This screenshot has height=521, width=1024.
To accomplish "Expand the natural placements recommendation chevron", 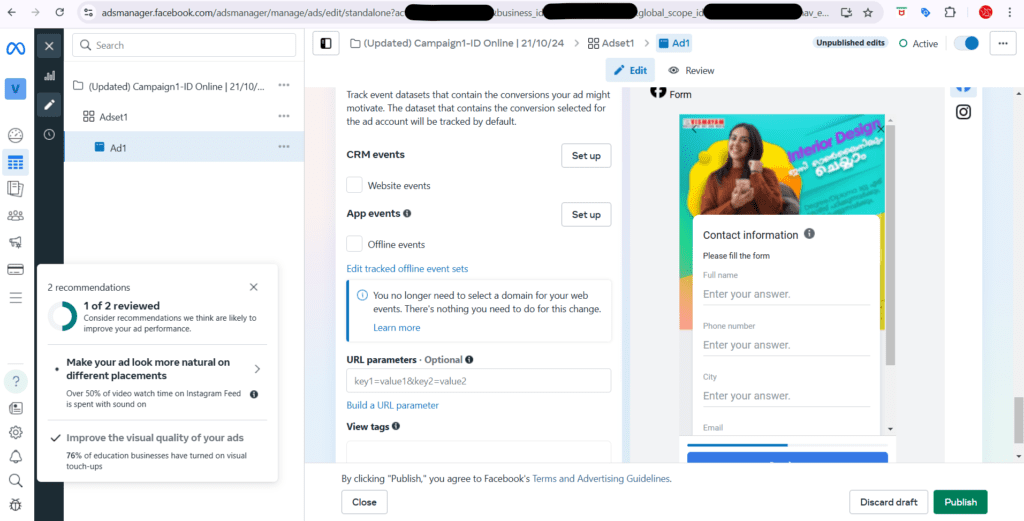I will (257, 369).
